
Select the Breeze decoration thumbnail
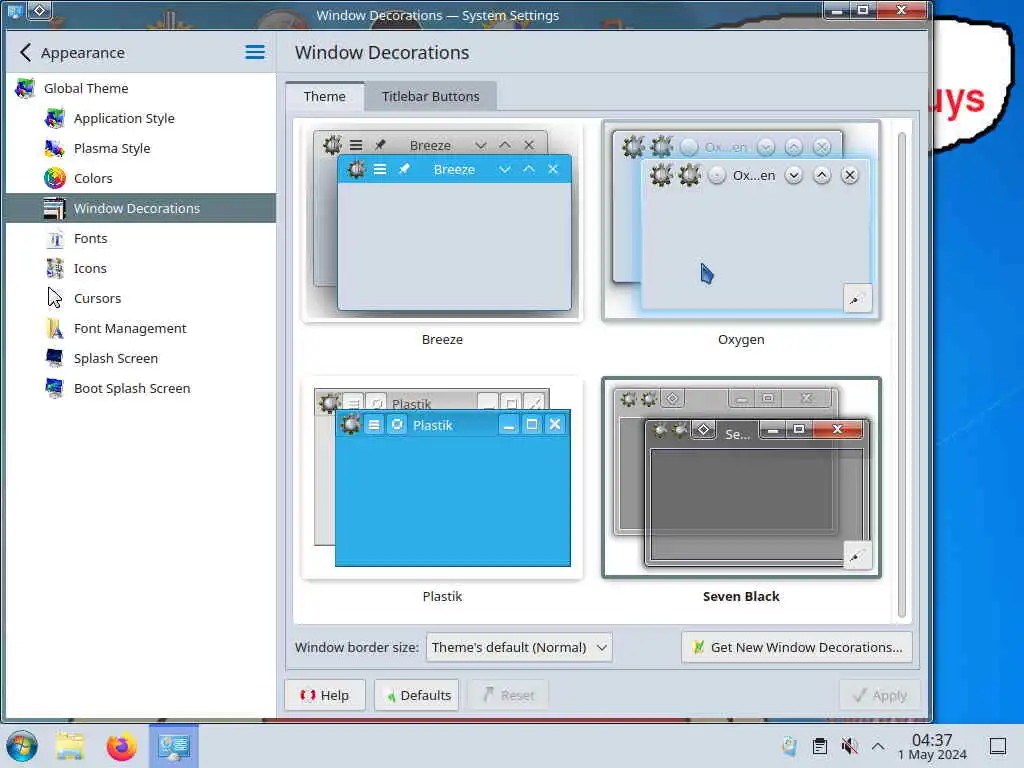point(442,221)
